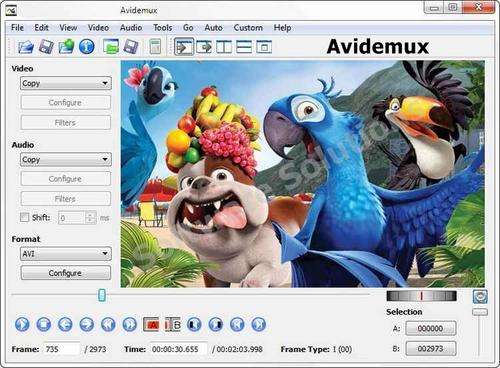
Task: Go to the last frame
Action: pos(259,324)
